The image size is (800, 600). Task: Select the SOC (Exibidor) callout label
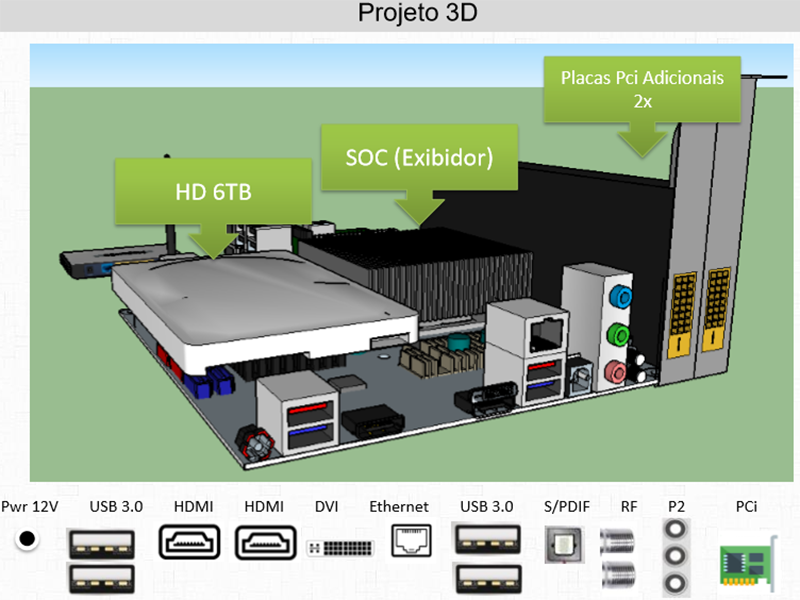419,158
